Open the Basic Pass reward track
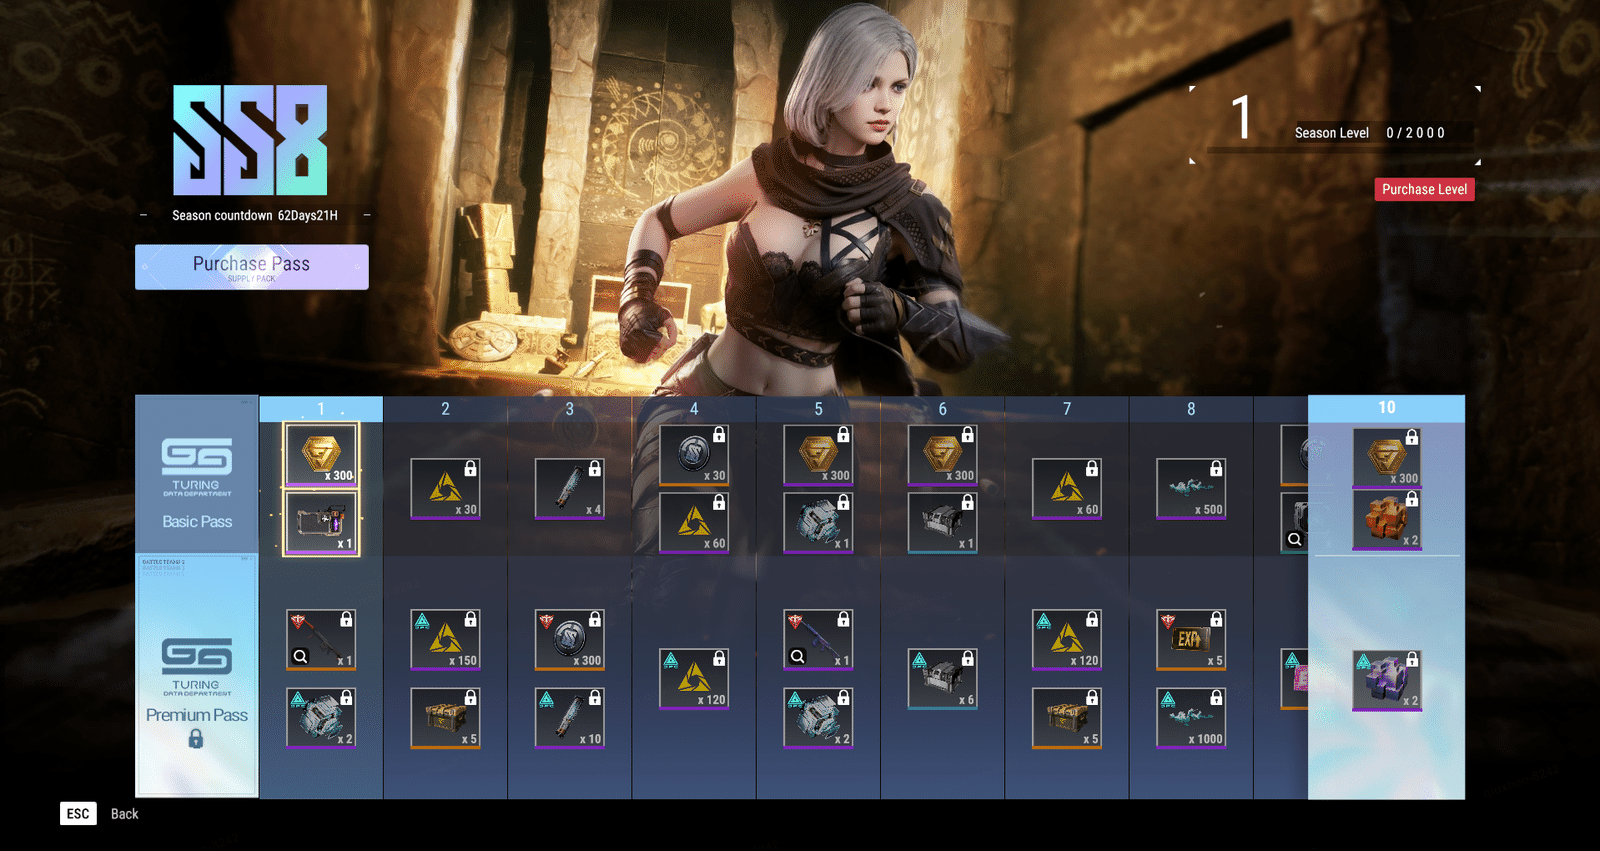Viewport: 1600px width, 851px height. click(197, 474)
